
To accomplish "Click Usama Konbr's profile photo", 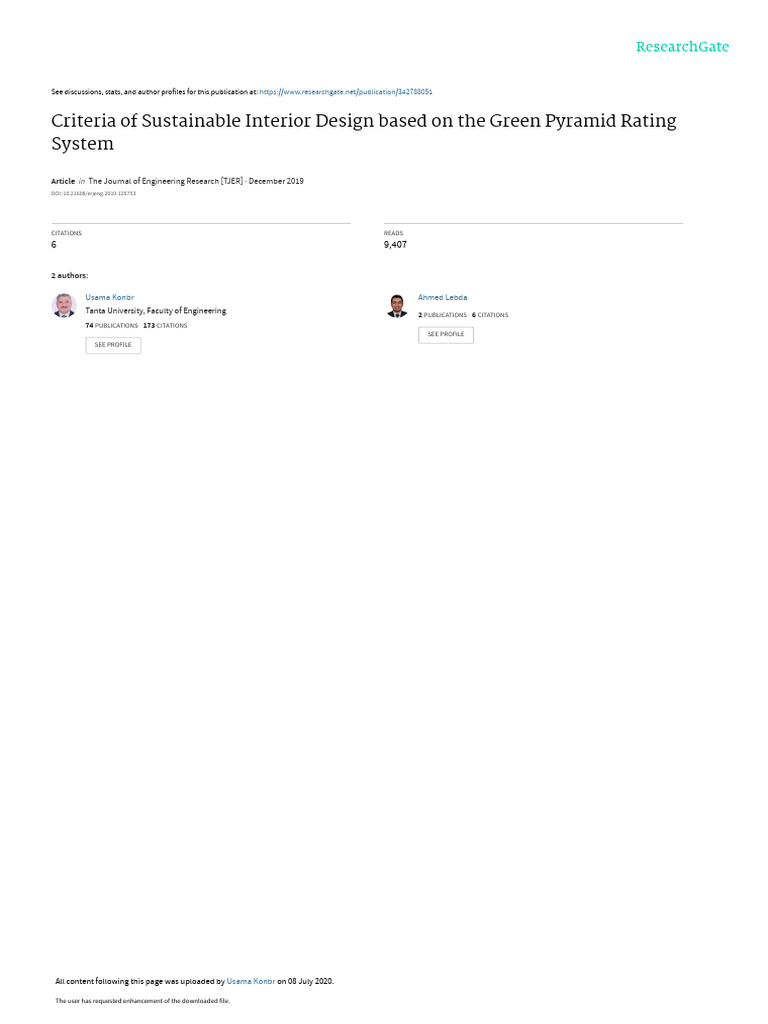I will [x=64, y=305].
